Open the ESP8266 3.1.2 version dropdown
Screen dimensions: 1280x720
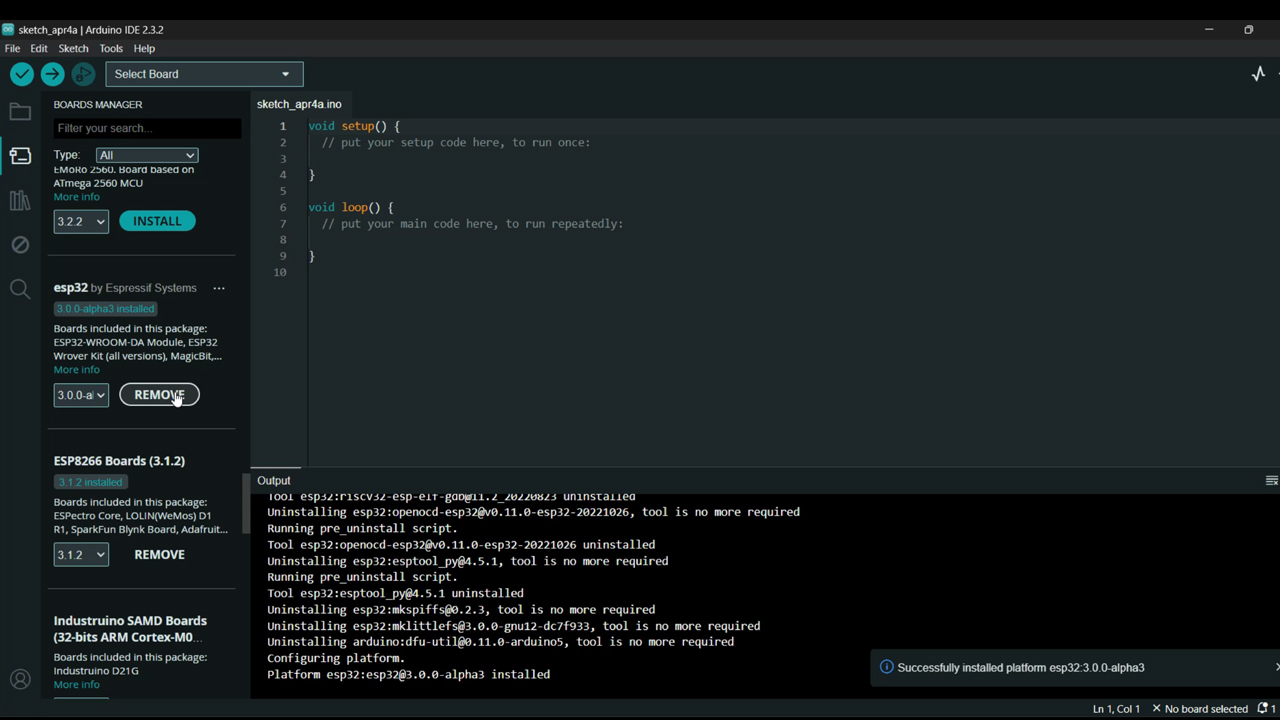[81, 555]
